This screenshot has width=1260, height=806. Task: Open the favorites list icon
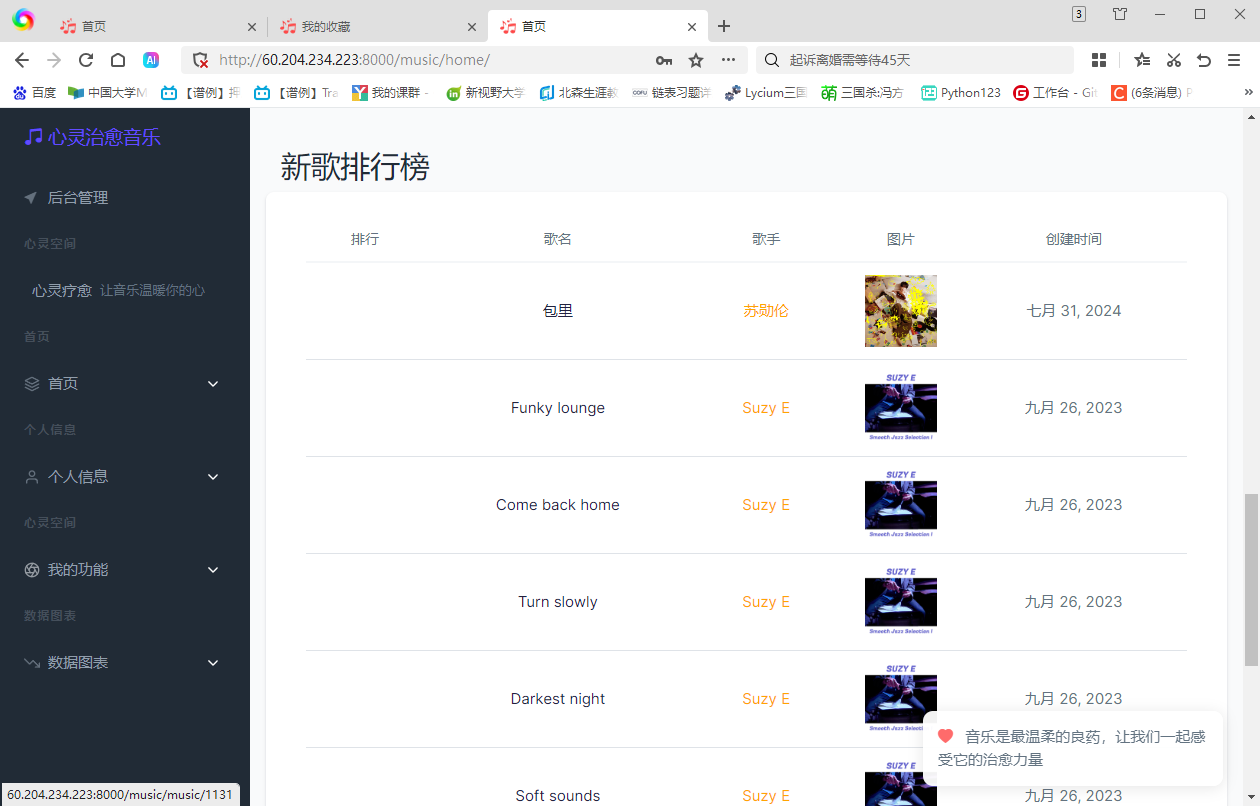tap(1142, 60)
